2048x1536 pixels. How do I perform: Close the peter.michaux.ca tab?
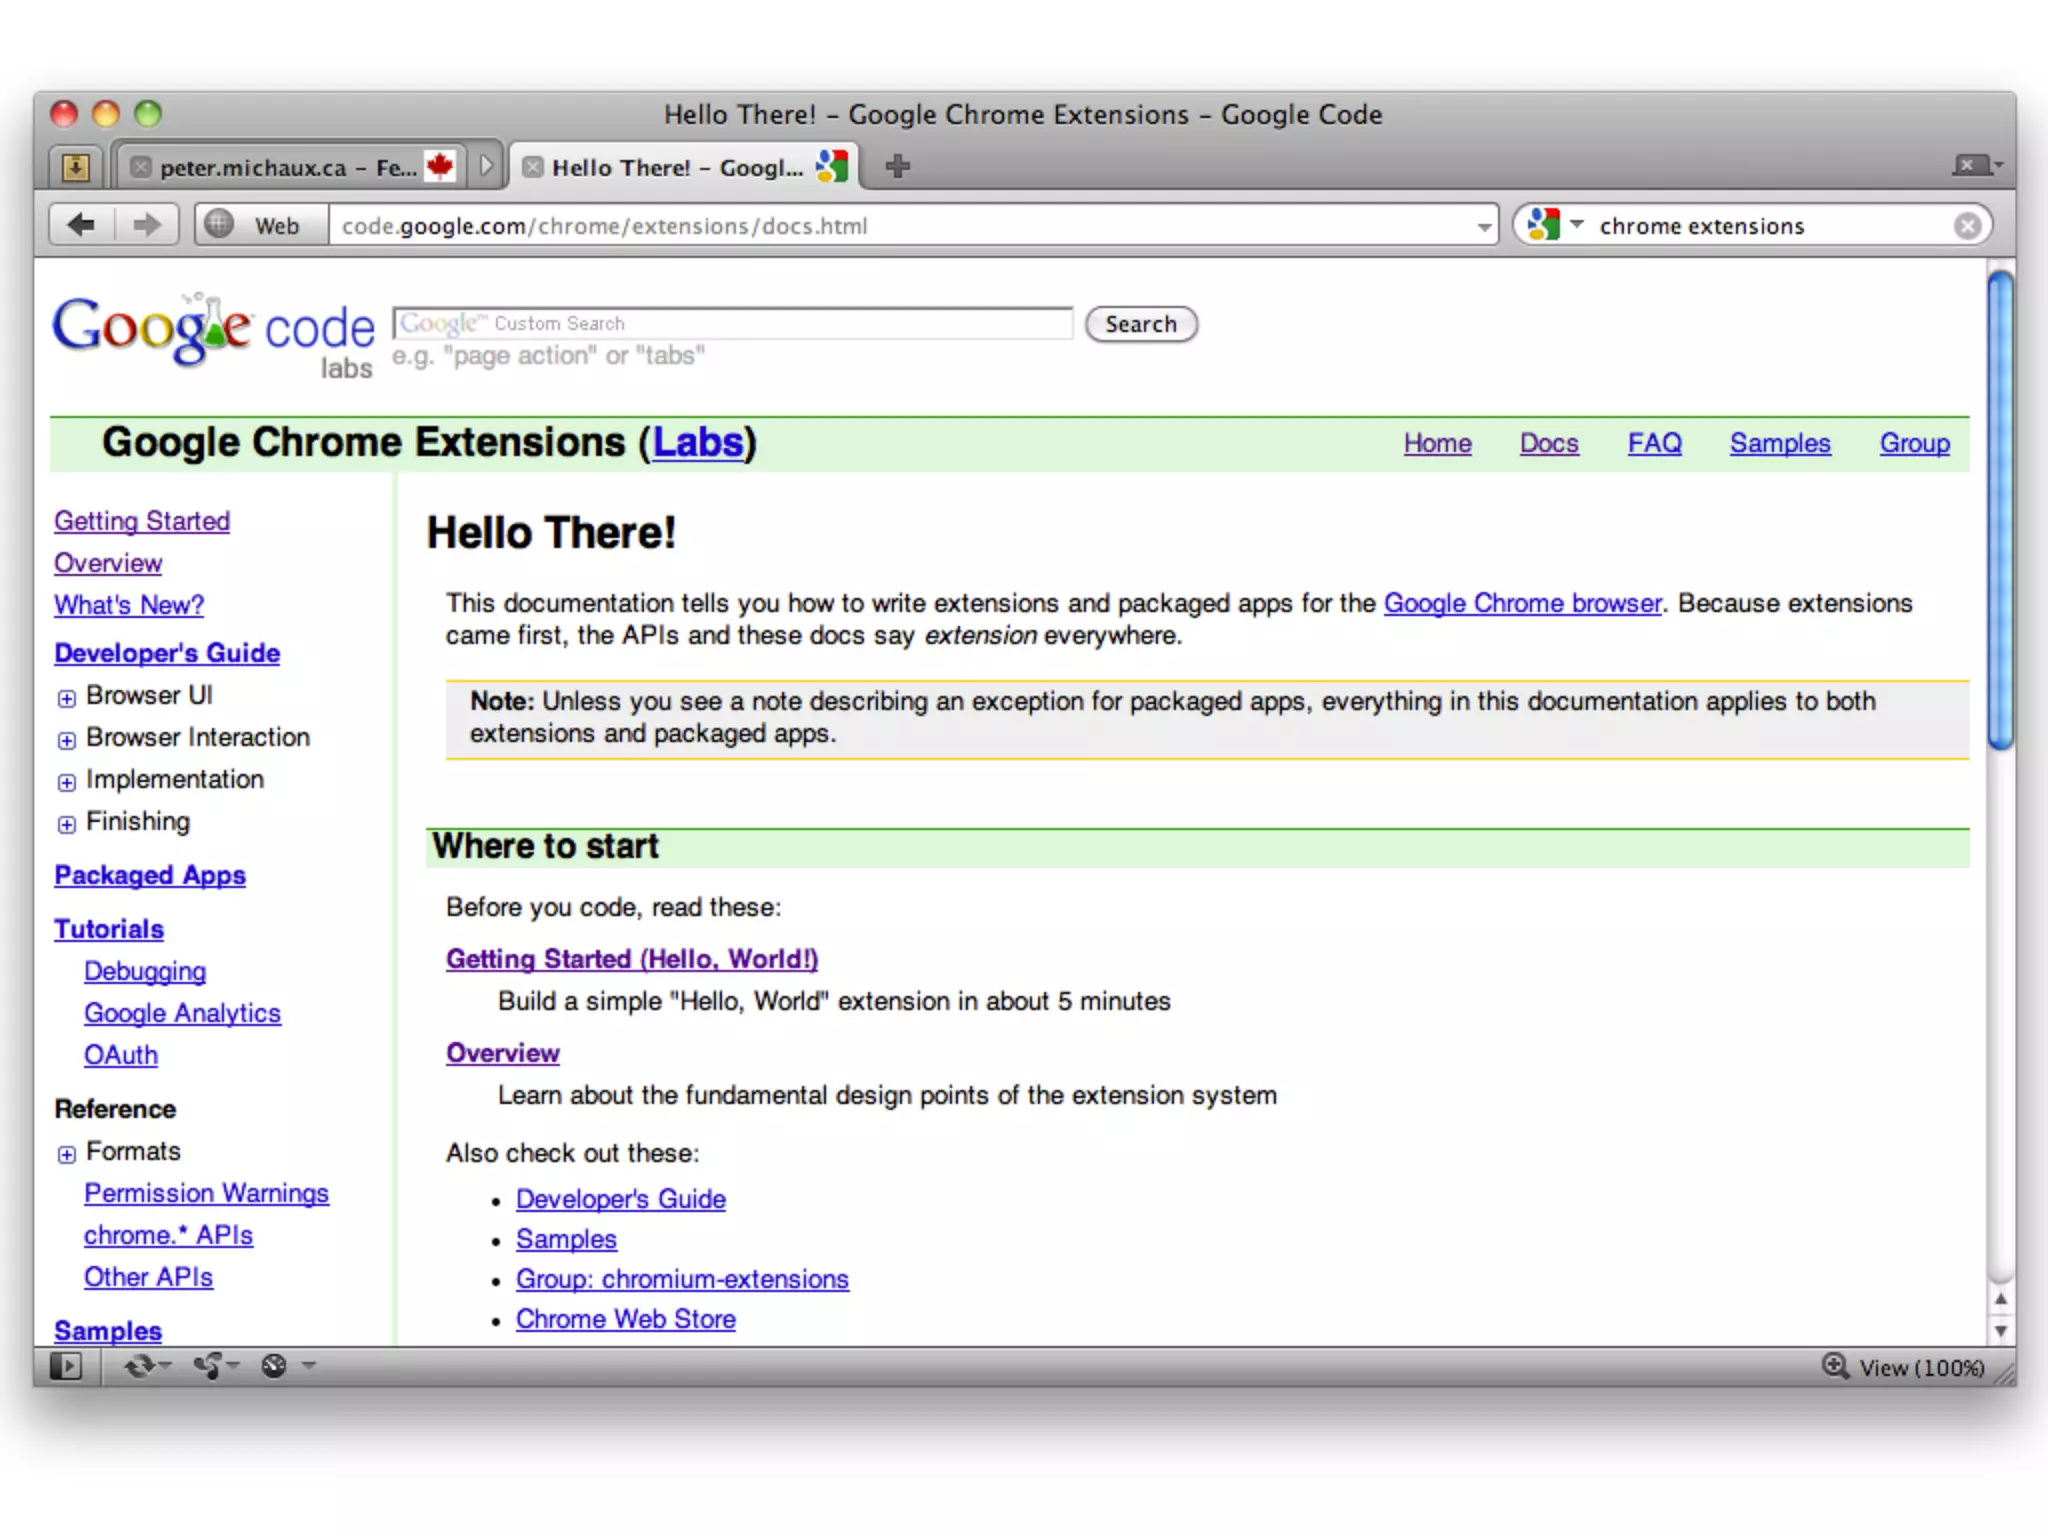click(x=141, y=167)
